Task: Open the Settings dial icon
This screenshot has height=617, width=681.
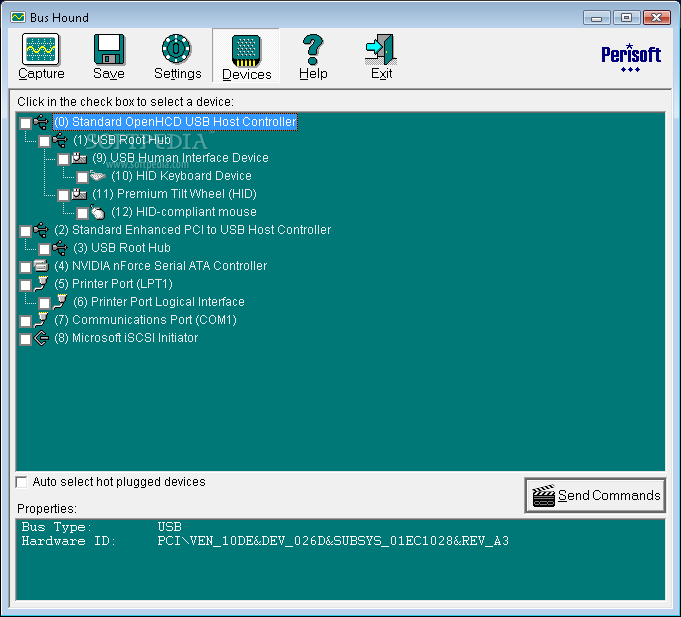Action: click(176, 49)
